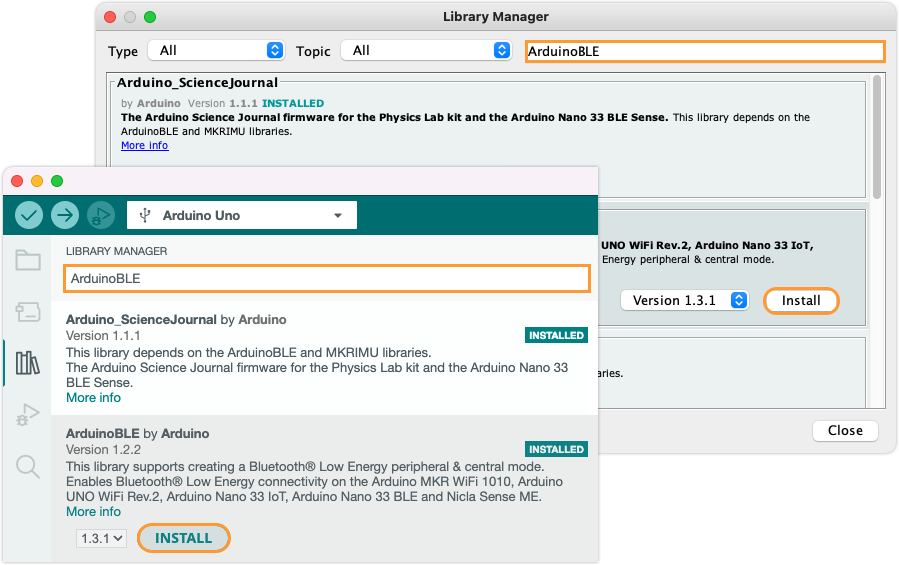Click the ArduinoBLE search field in sidebar
Viewport: 899px width, 565px height.
pos(327,279)
